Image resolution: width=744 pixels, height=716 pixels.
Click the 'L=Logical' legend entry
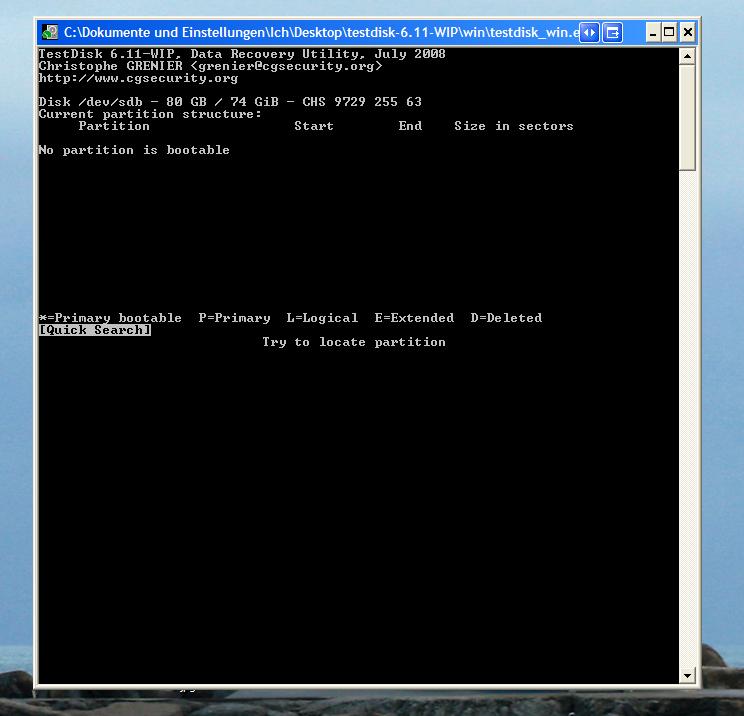point(322,318)
